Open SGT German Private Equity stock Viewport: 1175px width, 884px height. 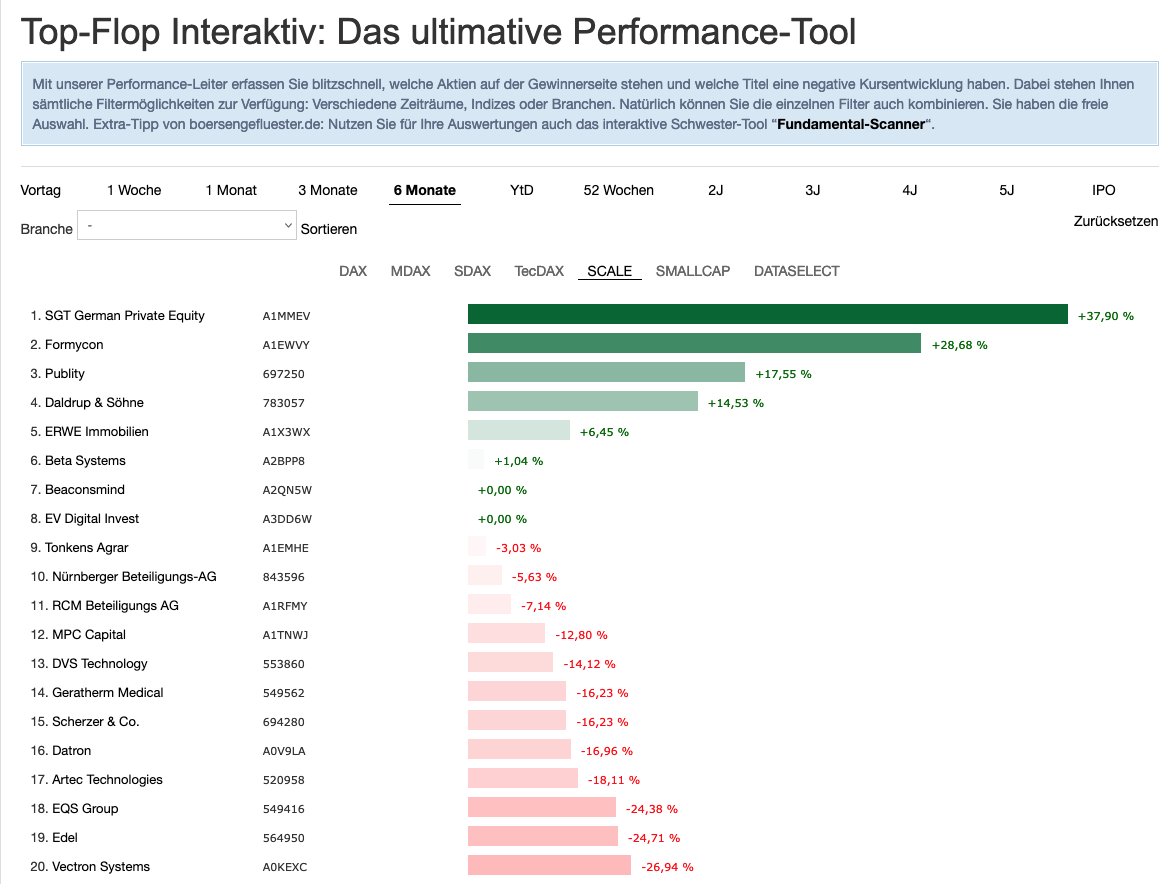tap(124, 315)
